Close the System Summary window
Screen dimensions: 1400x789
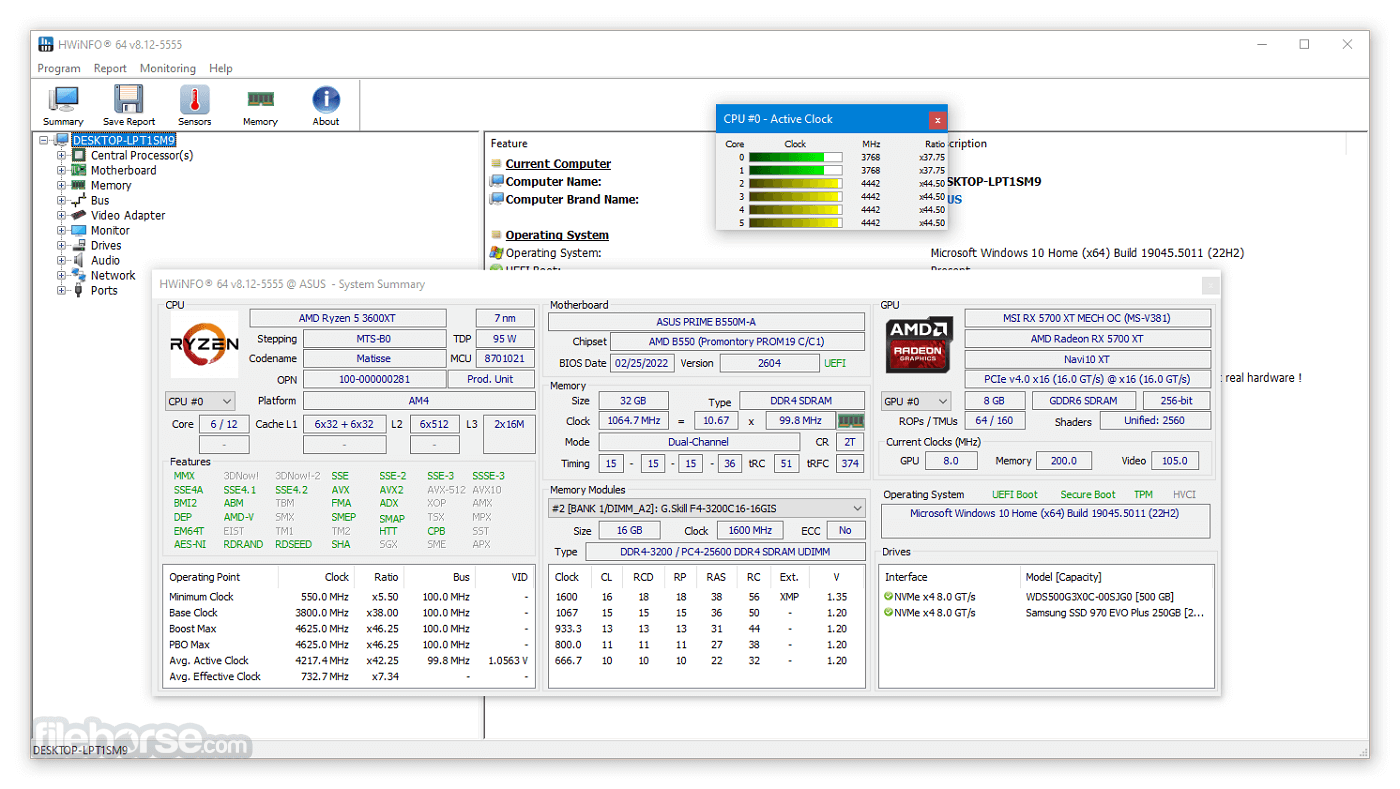pos(1210,285)
